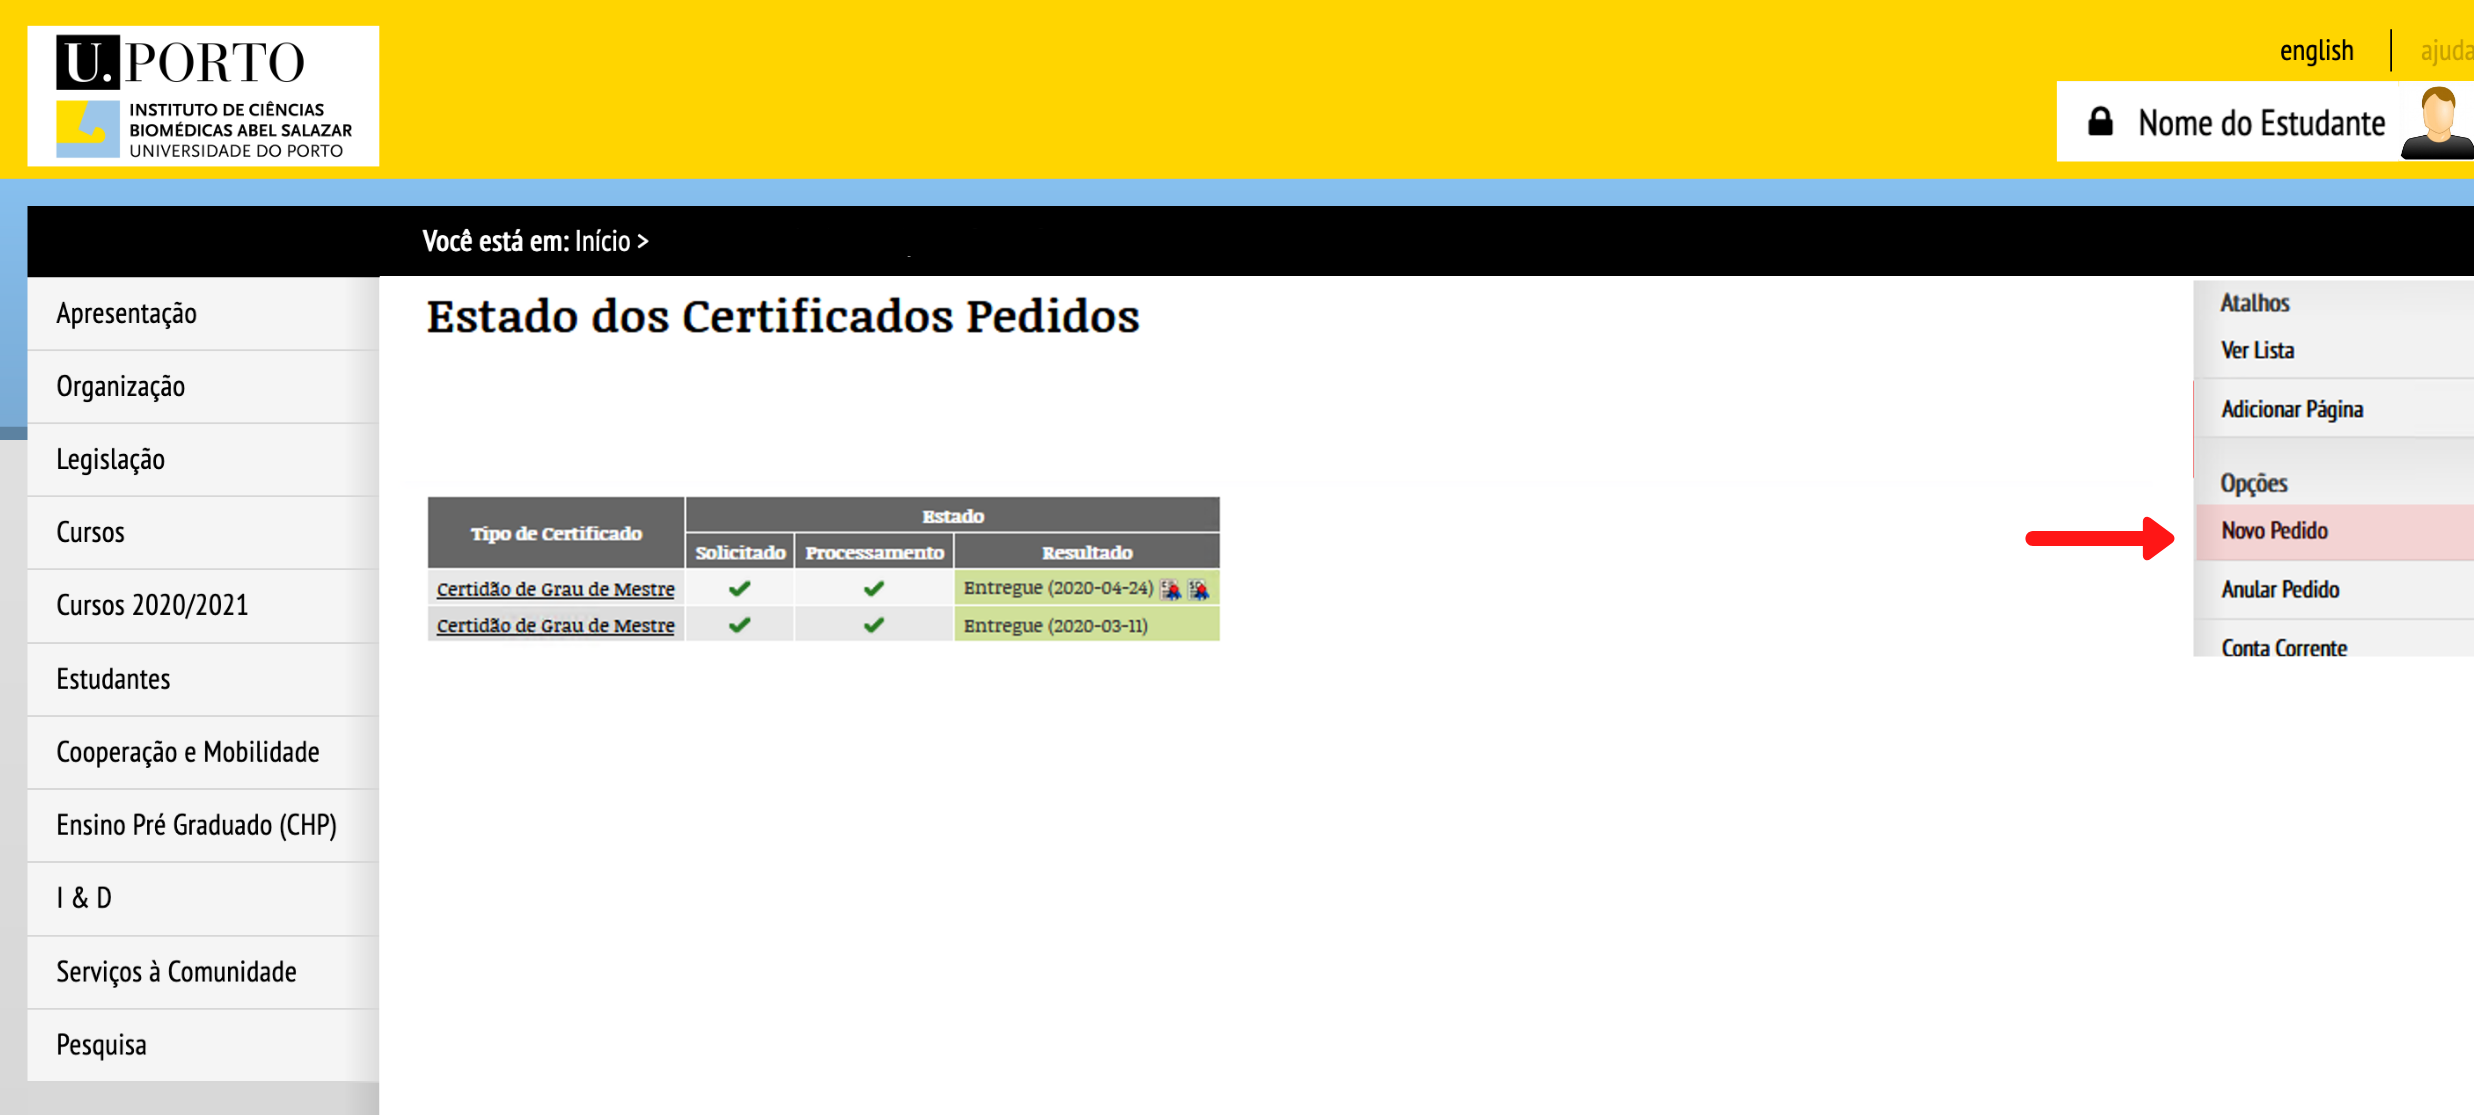Click the Processamento checkmark in the 2020-04-24 row

874,589
